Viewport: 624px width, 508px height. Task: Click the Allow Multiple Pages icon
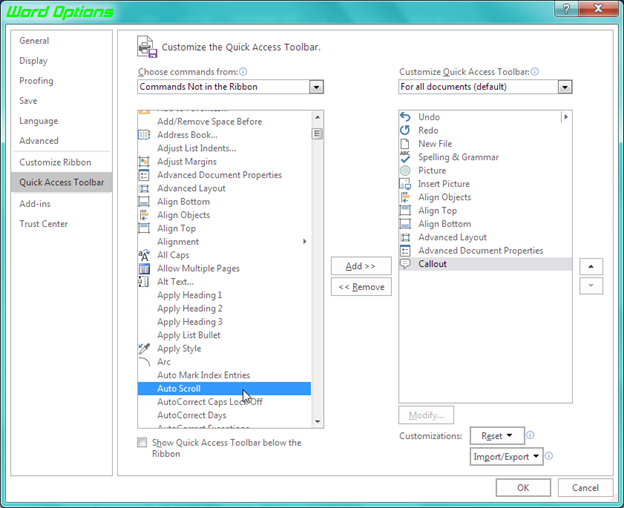144,269
